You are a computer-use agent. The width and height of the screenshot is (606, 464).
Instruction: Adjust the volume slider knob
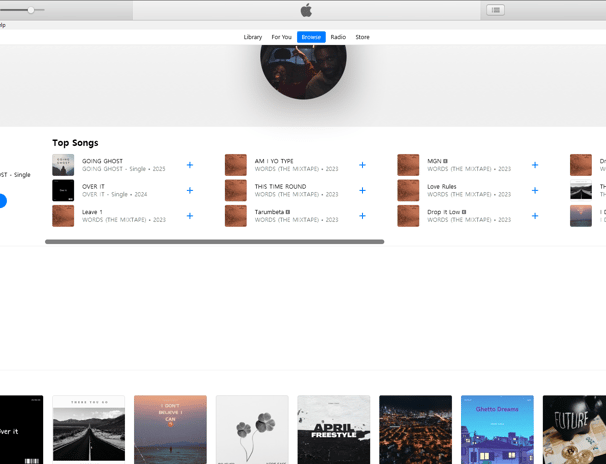(31, 10)
